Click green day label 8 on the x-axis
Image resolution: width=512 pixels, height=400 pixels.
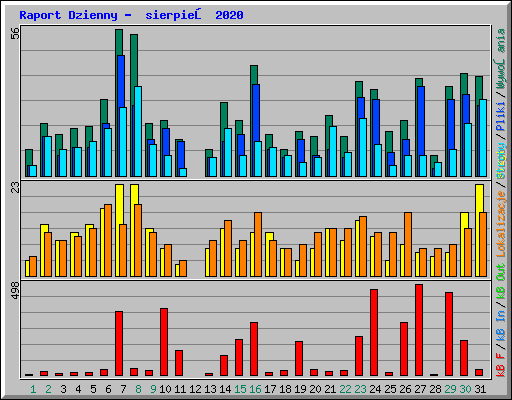pos(138,389)
